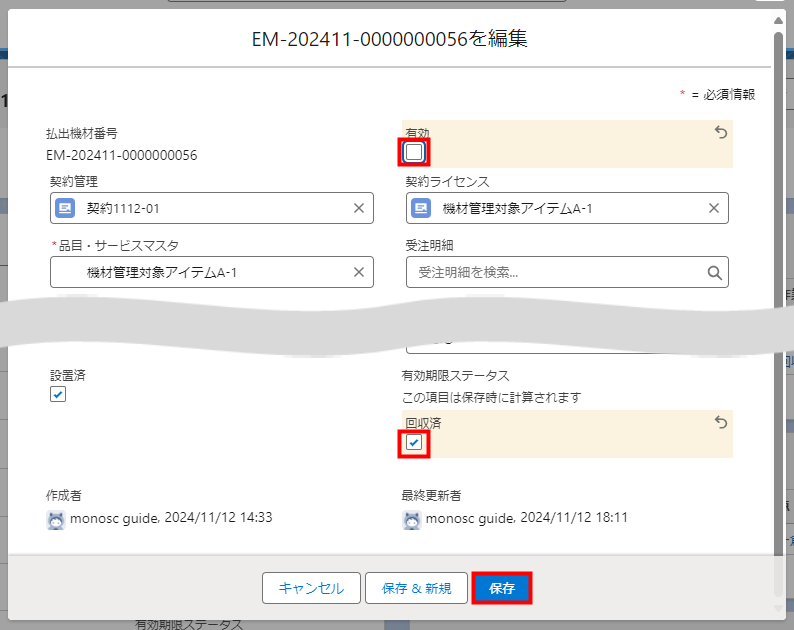Clear the 契約管理 field value
This screenshot has height=630, width=794.
(x=359, y=208)
